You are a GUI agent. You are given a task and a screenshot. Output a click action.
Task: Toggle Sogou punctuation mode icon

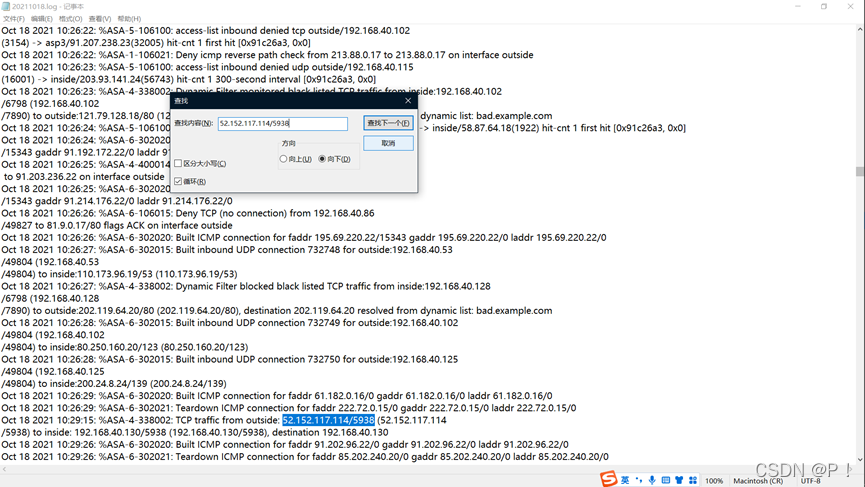[x=639, y=480]
